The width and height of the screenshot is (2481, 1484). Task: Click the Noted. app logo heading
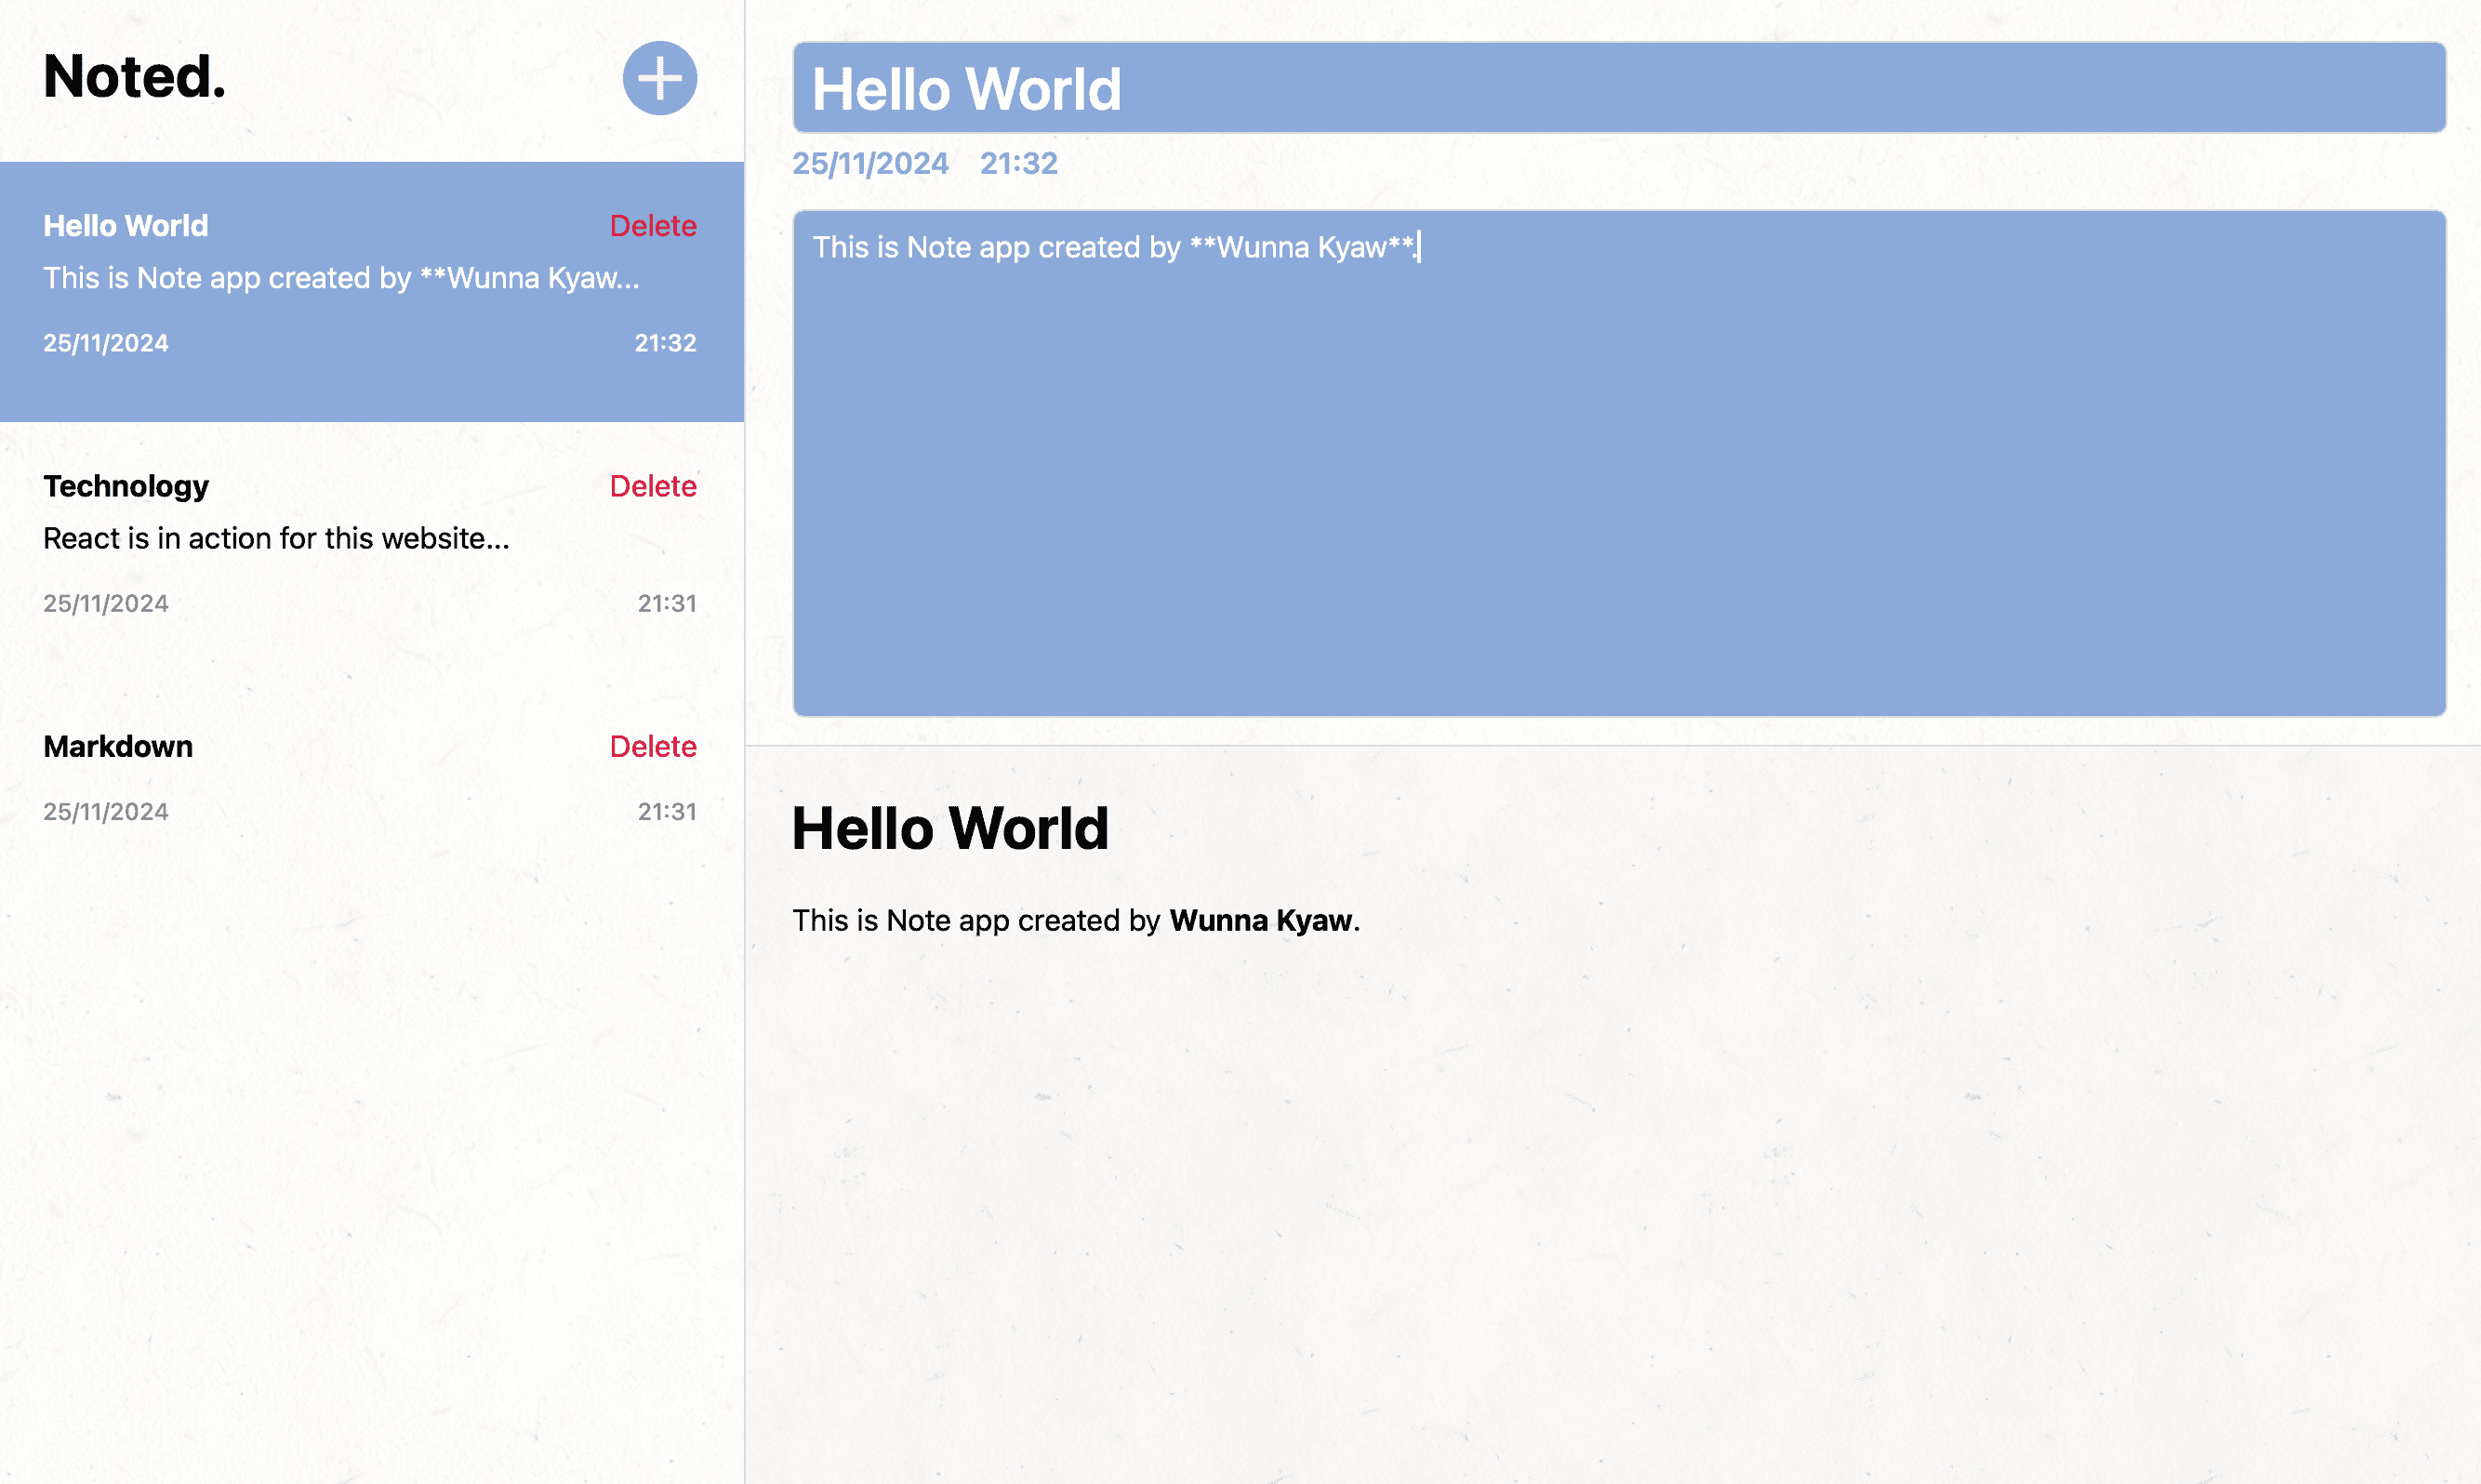[x=135, y=77]
